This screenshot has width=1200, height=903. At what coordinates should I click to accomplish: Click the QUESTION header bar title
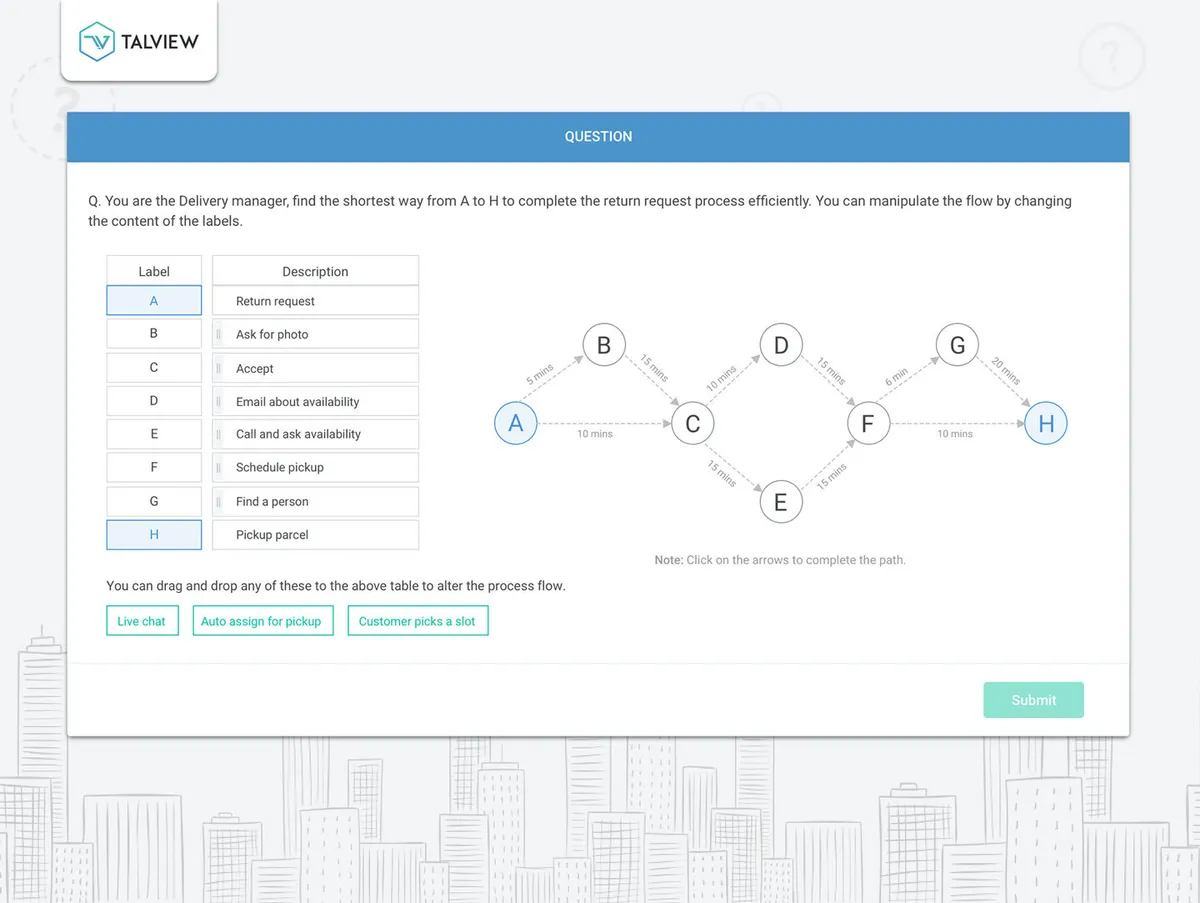click(598, 137)
